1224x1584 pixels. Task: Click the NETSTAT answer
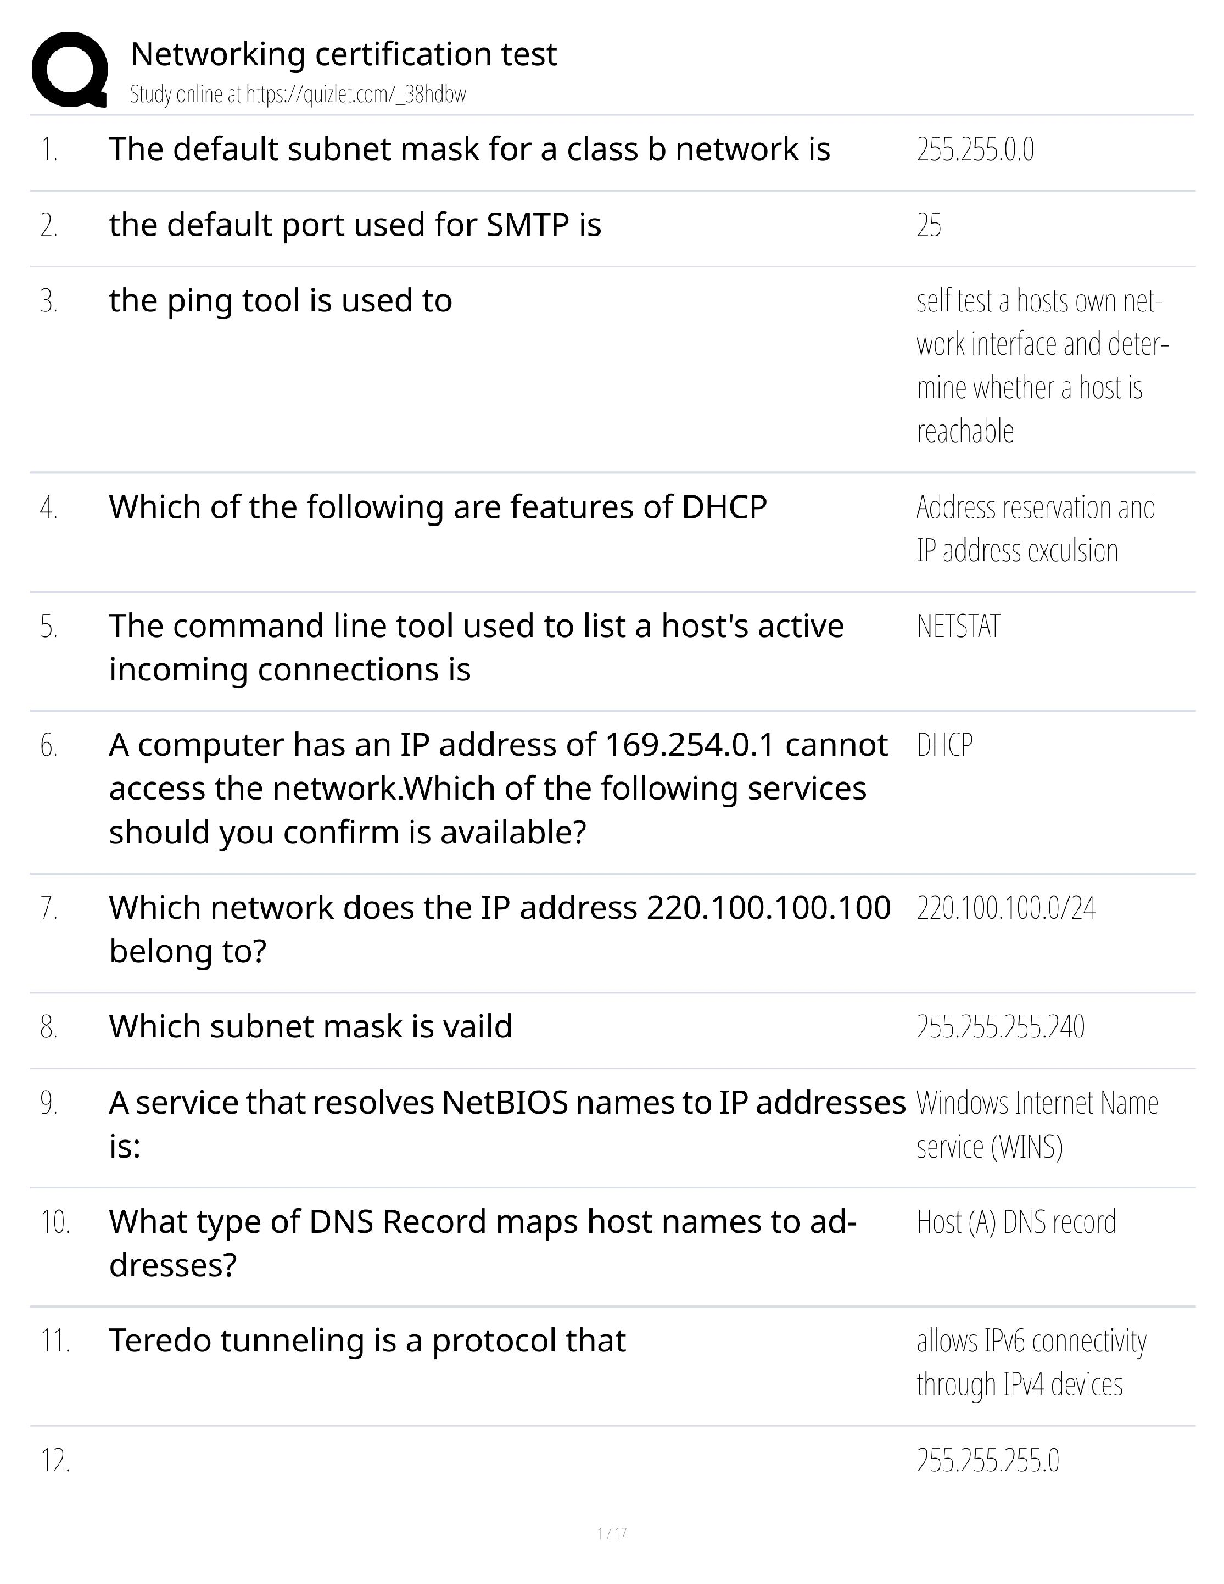tap(958, 627)
